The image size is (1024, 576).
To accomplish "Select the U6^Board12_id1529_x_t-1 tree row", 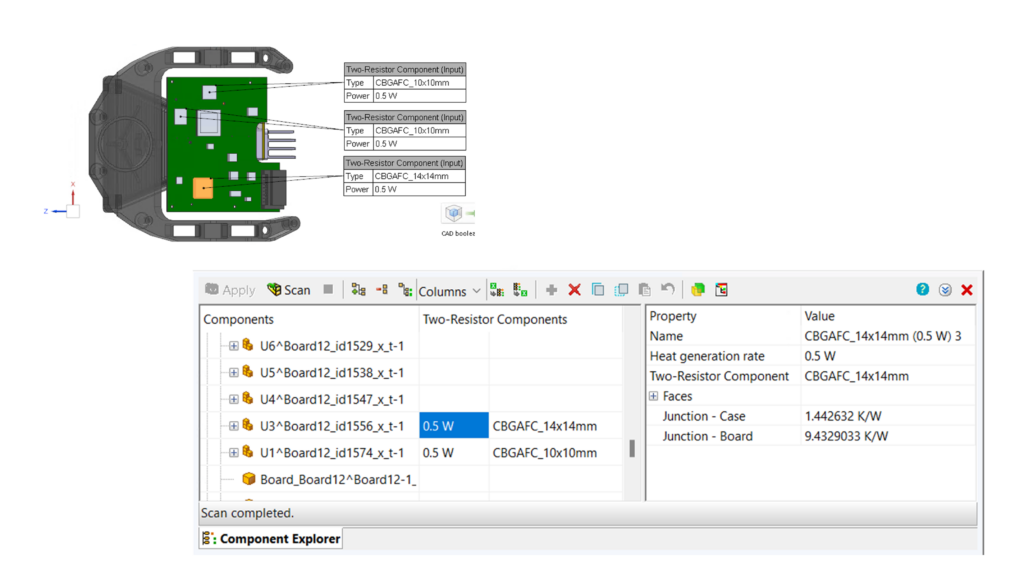I will pyautogui.click(x=332, y=346).
